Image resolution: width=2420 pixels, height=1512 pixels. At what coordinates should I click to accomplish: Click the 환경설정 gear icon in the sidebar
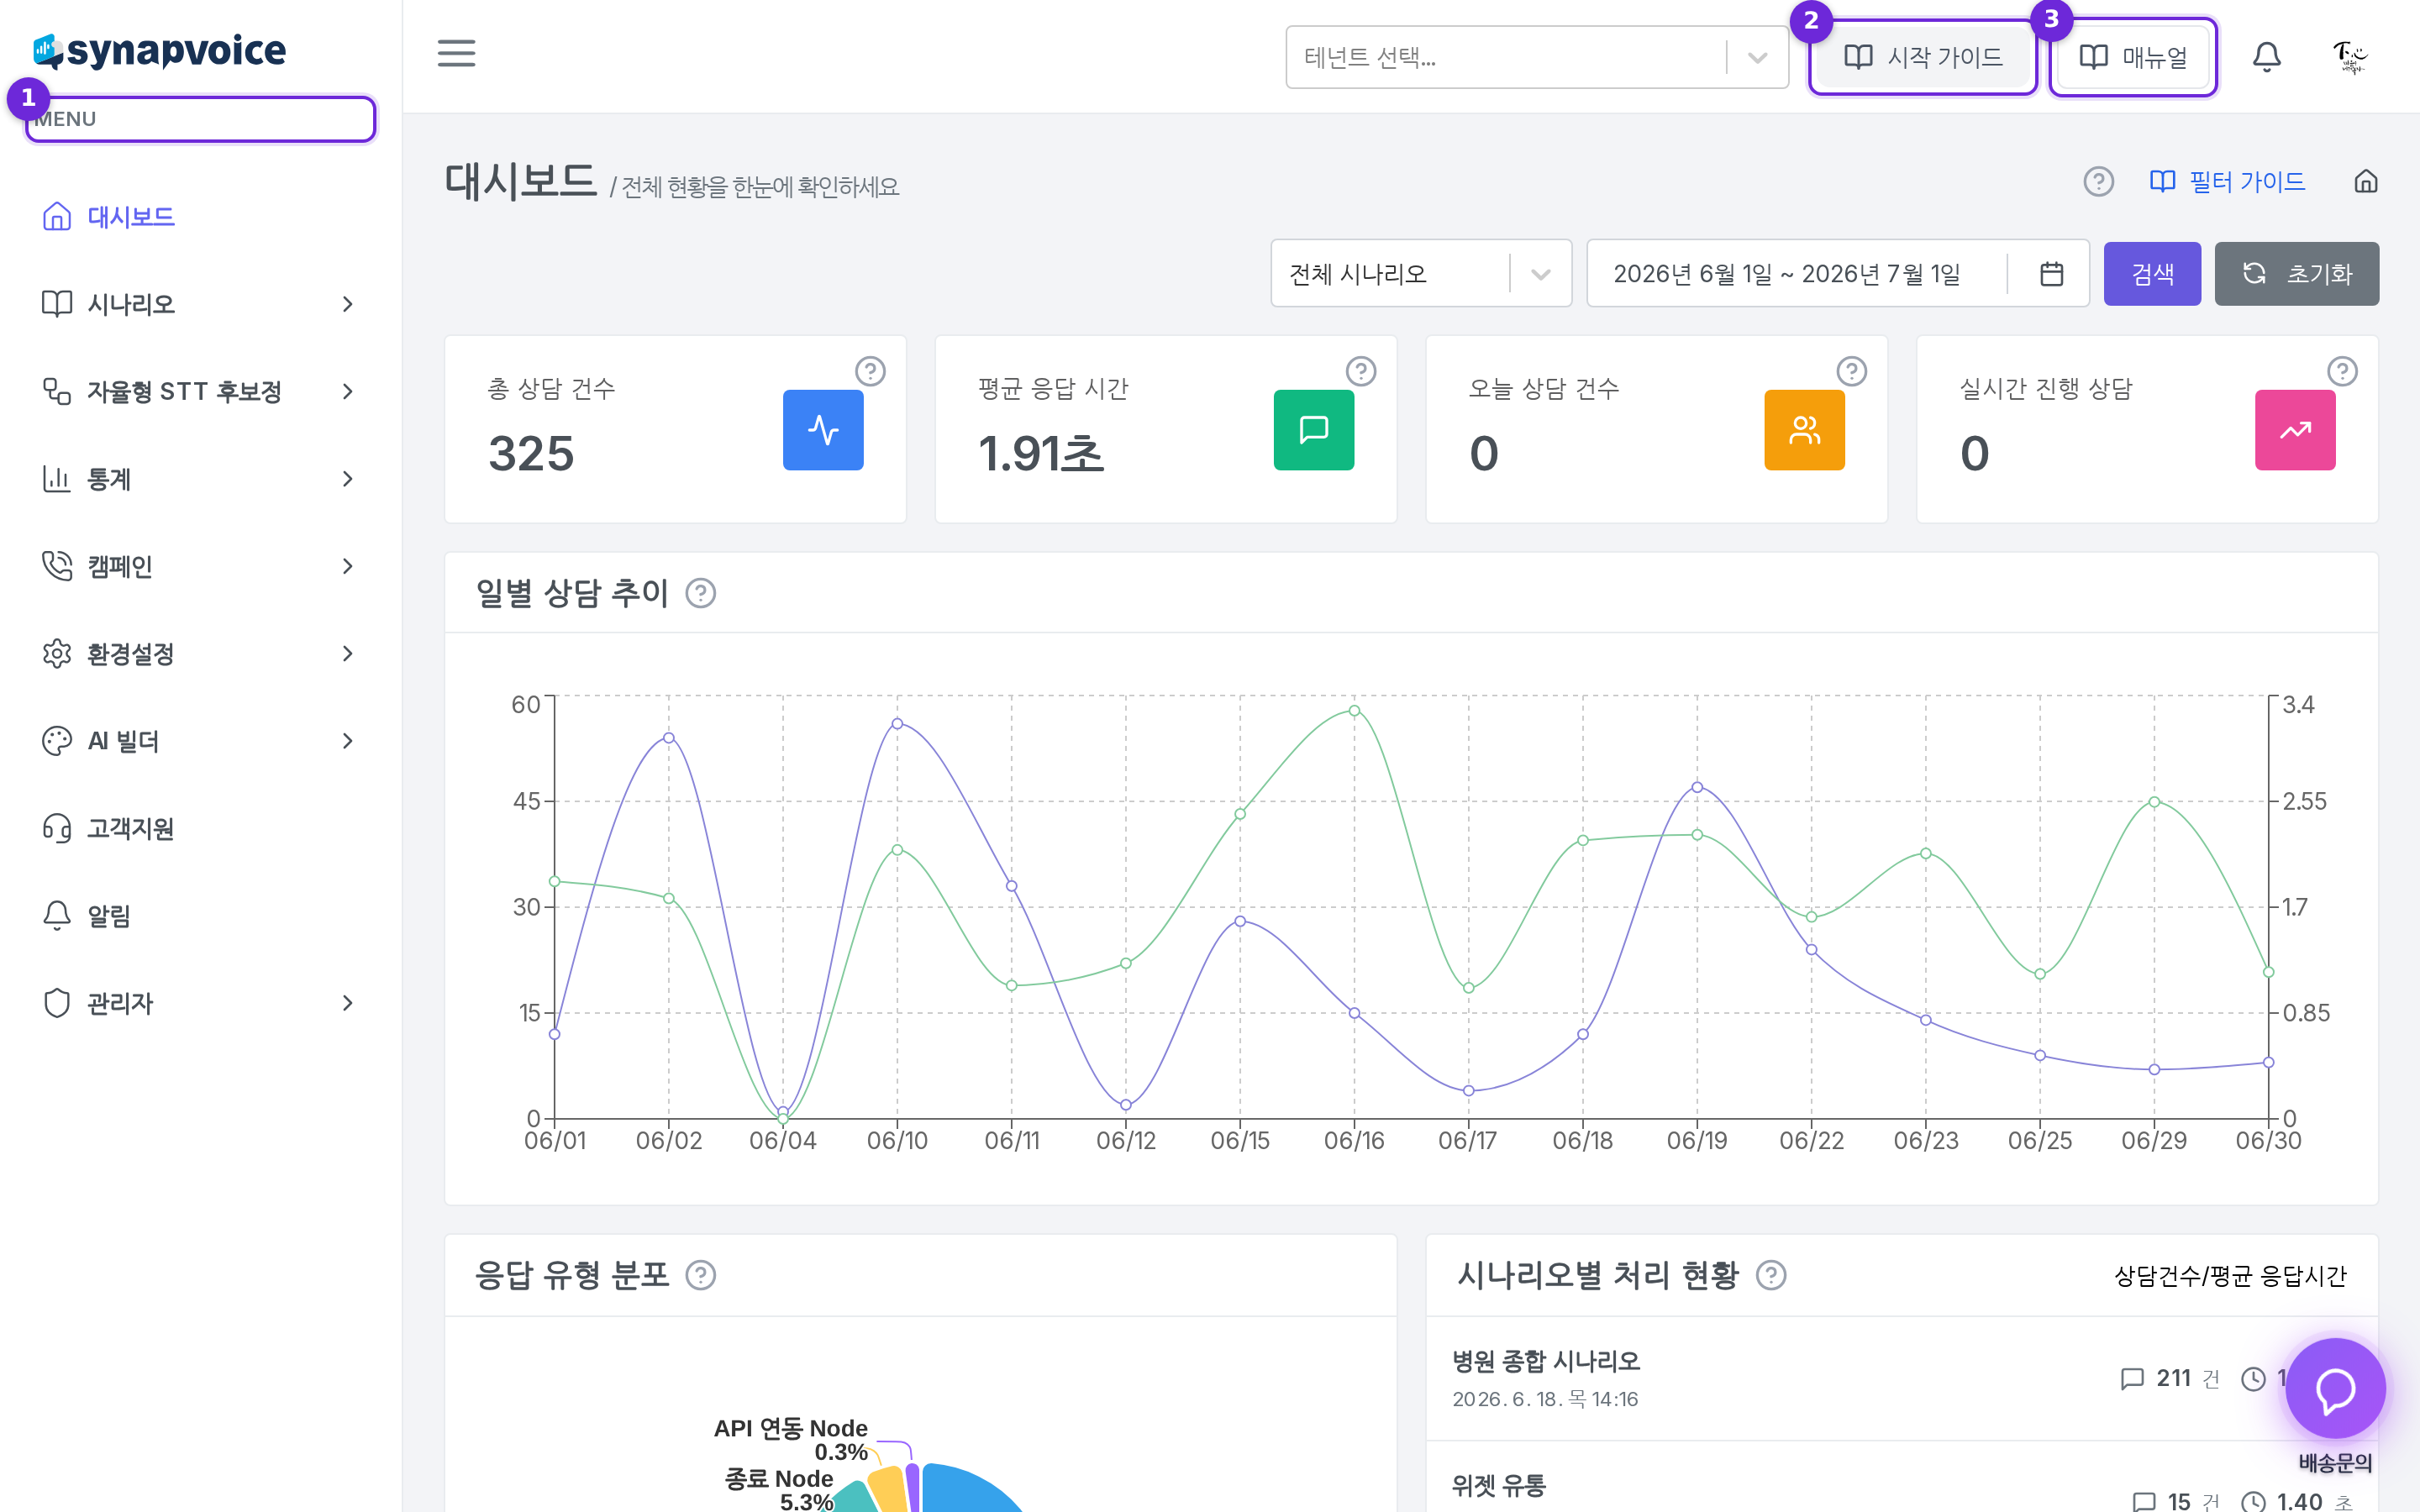pos(57,653)
